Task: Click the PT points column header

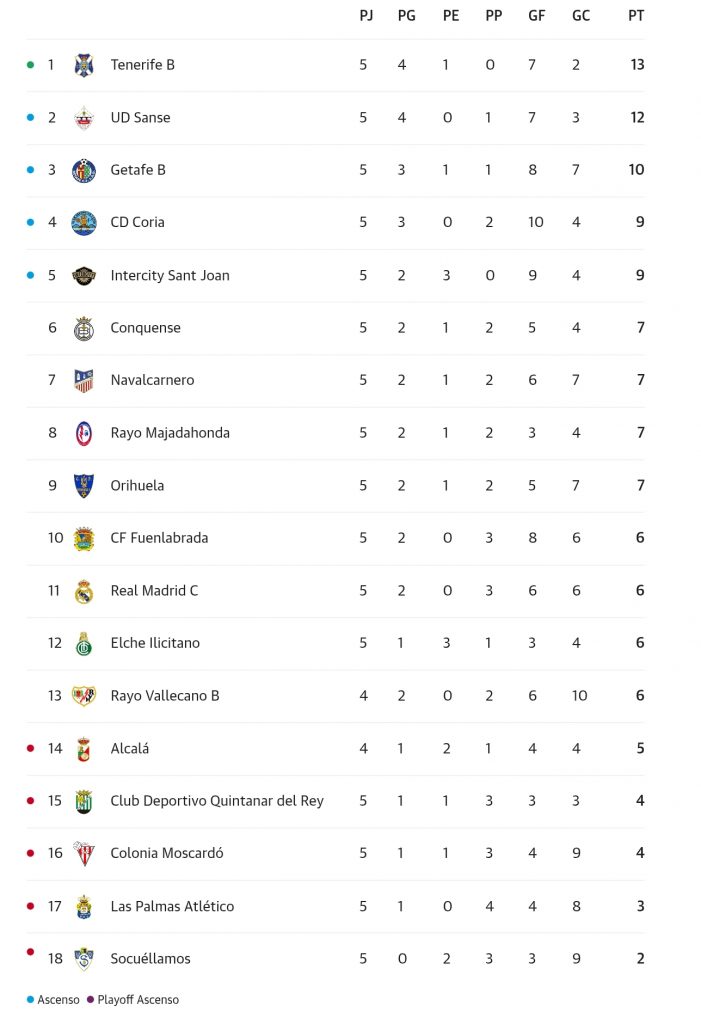Action: tap(636, 16)
